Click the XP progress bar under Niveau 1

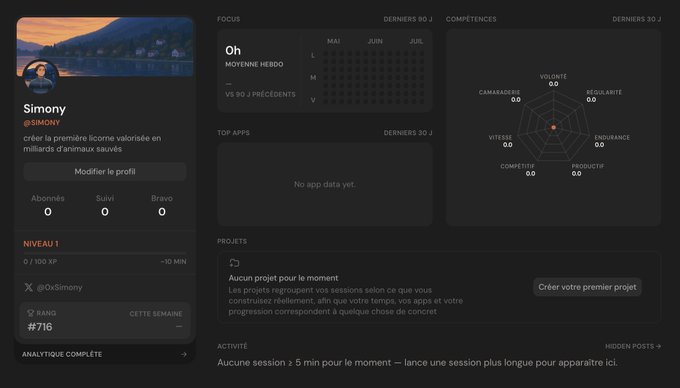[x=105, y=253]
